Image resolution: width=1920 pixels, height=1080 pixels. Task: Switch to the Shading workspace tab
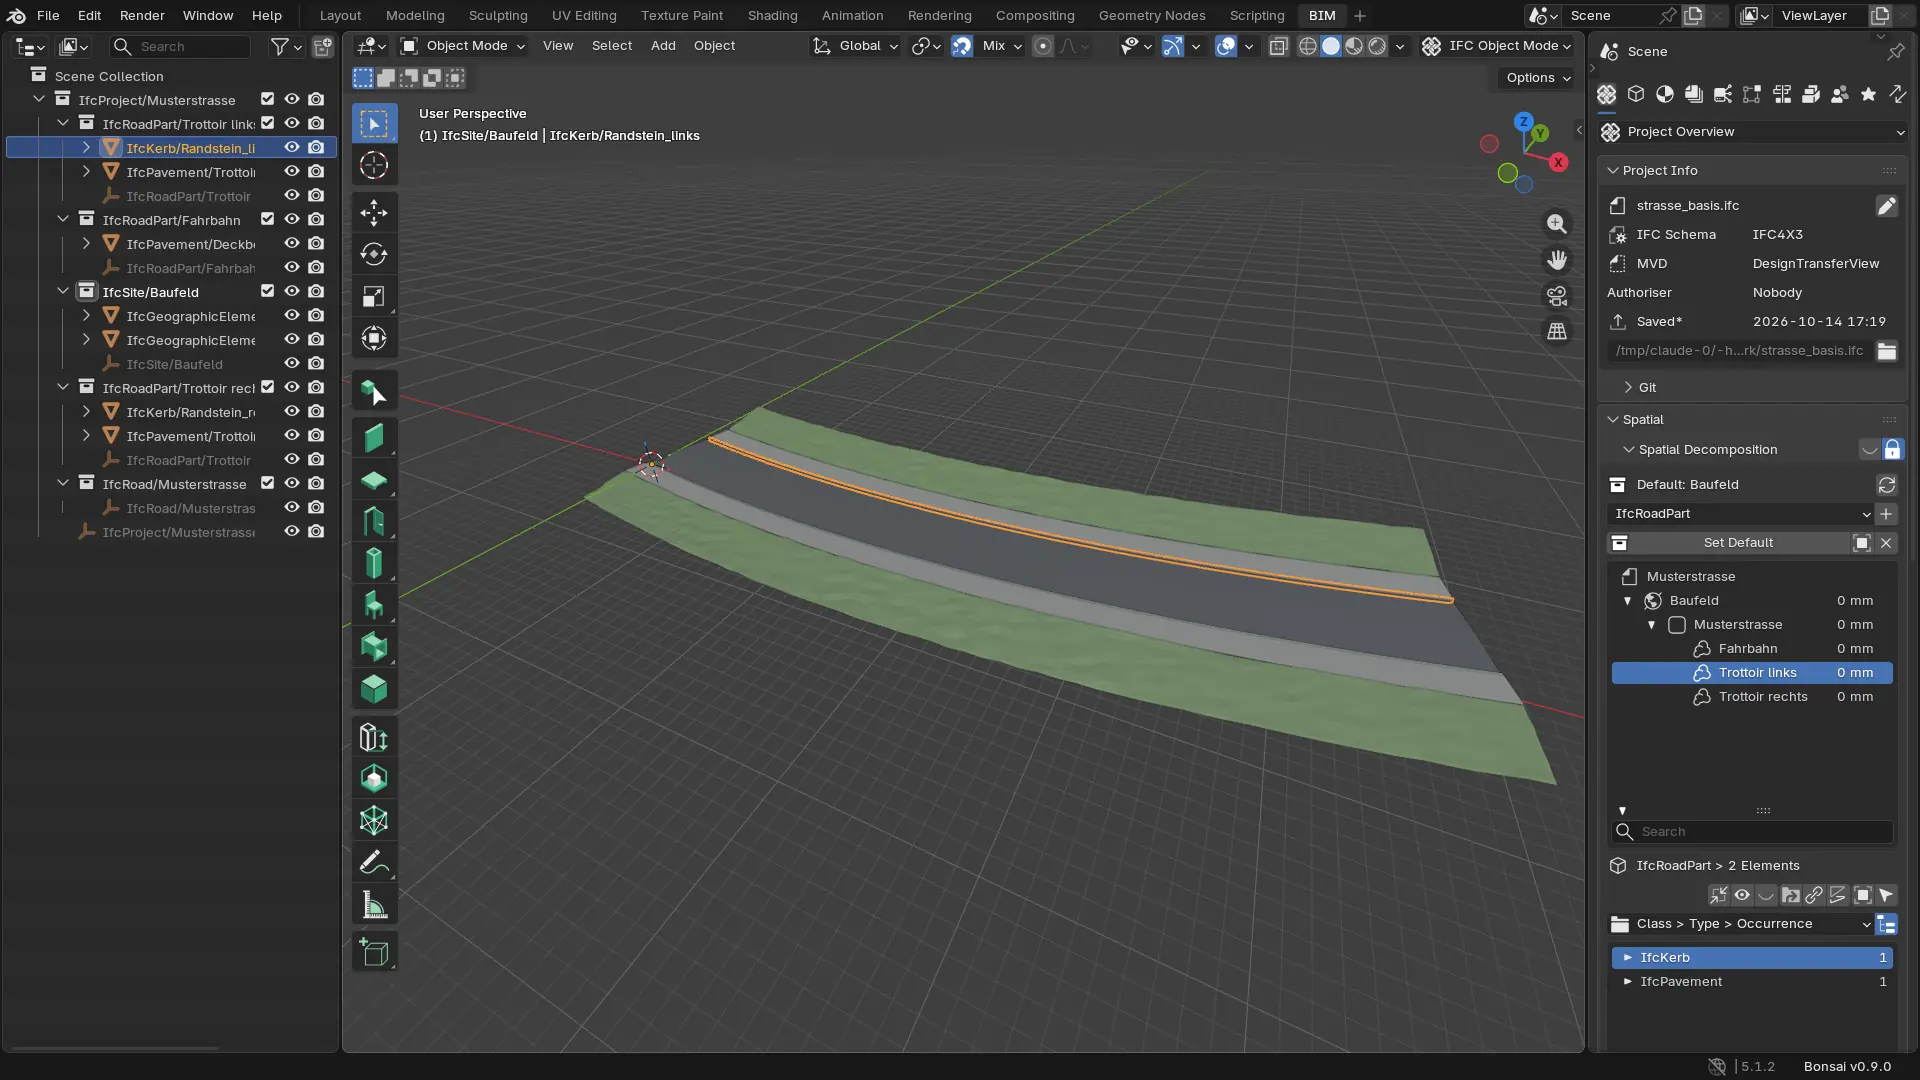coord(773,15)
